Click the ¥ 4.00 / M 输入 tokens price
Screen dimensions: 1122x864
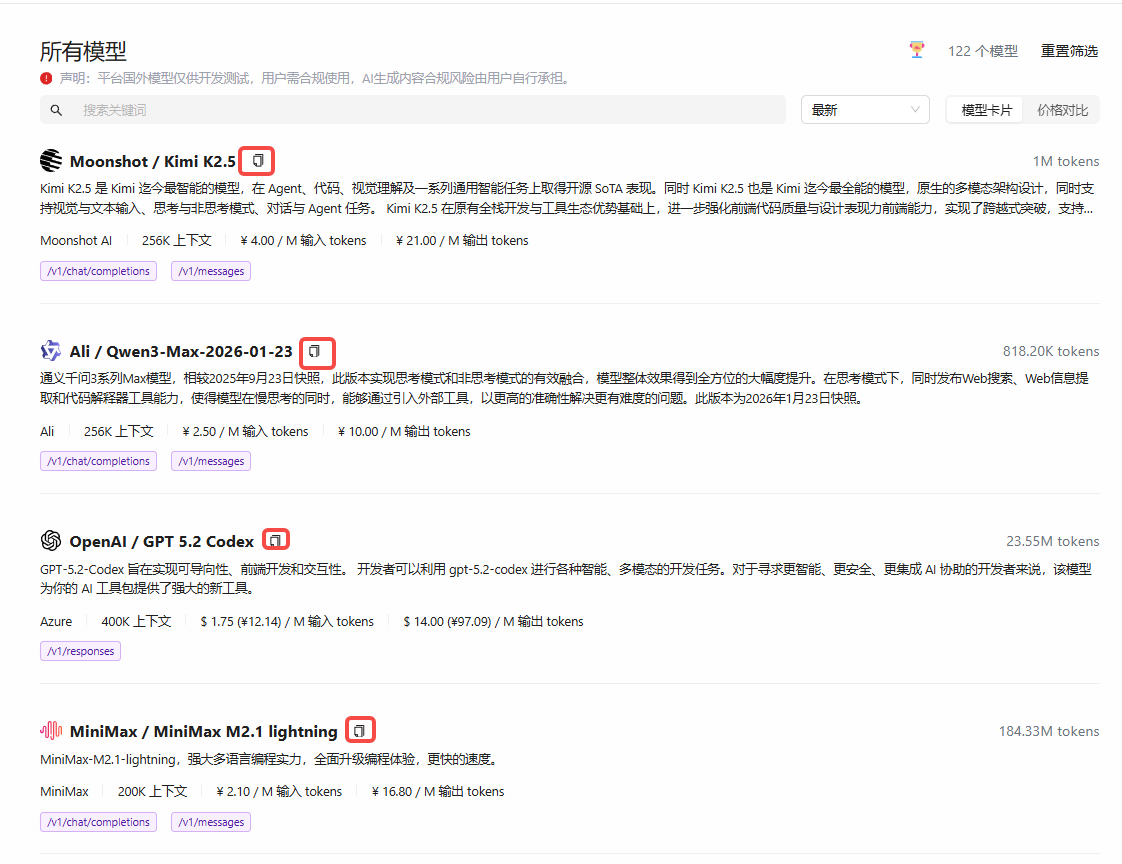pos(303,241)
